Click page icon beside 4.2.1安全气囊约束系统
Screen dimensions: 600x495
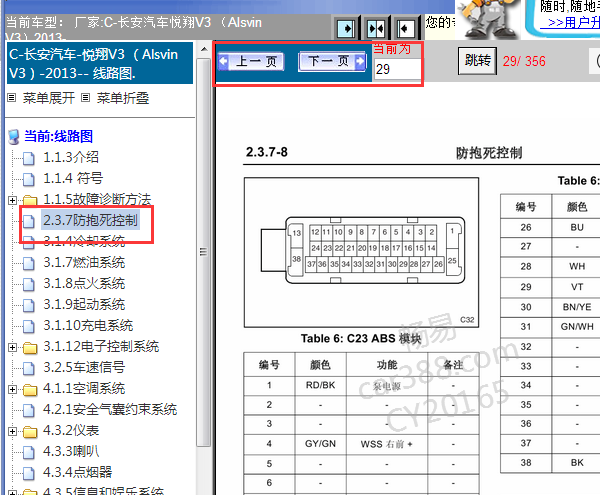29,410
